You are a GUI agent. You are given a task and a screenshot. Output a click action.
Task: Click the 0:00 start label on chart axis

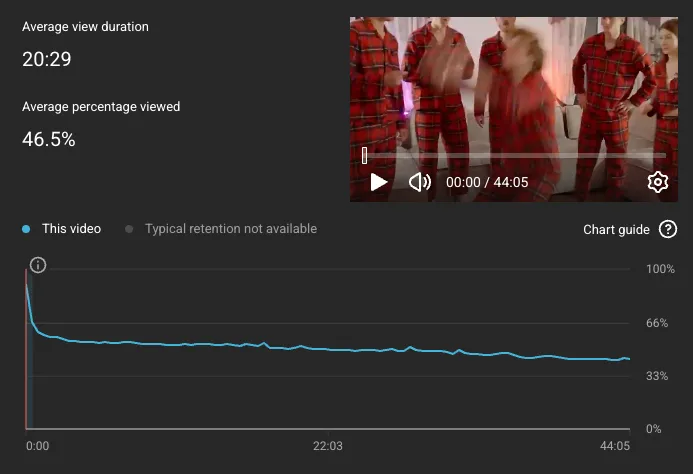tap(38, 446)
